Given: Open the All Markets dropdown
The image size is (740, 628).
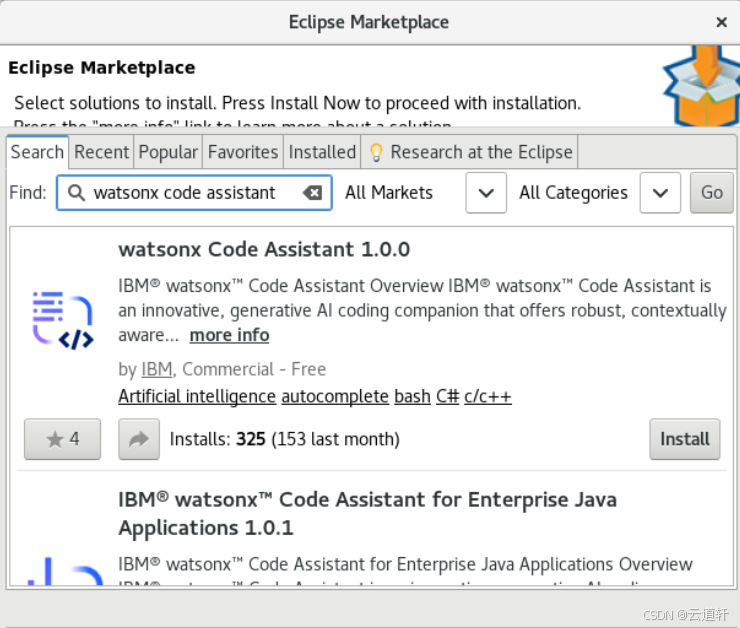Looking at the screenshot, I should click(x=486, y=193).
